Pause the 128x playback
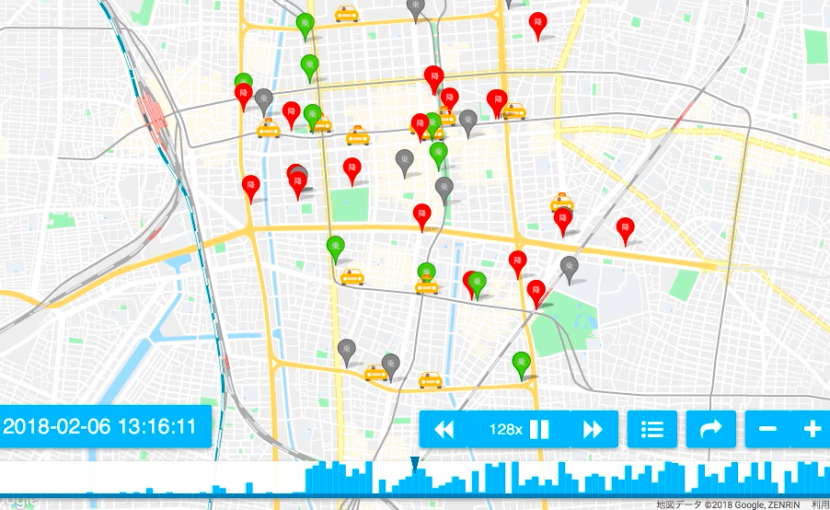The image size is (830, 510). point(539,430)
